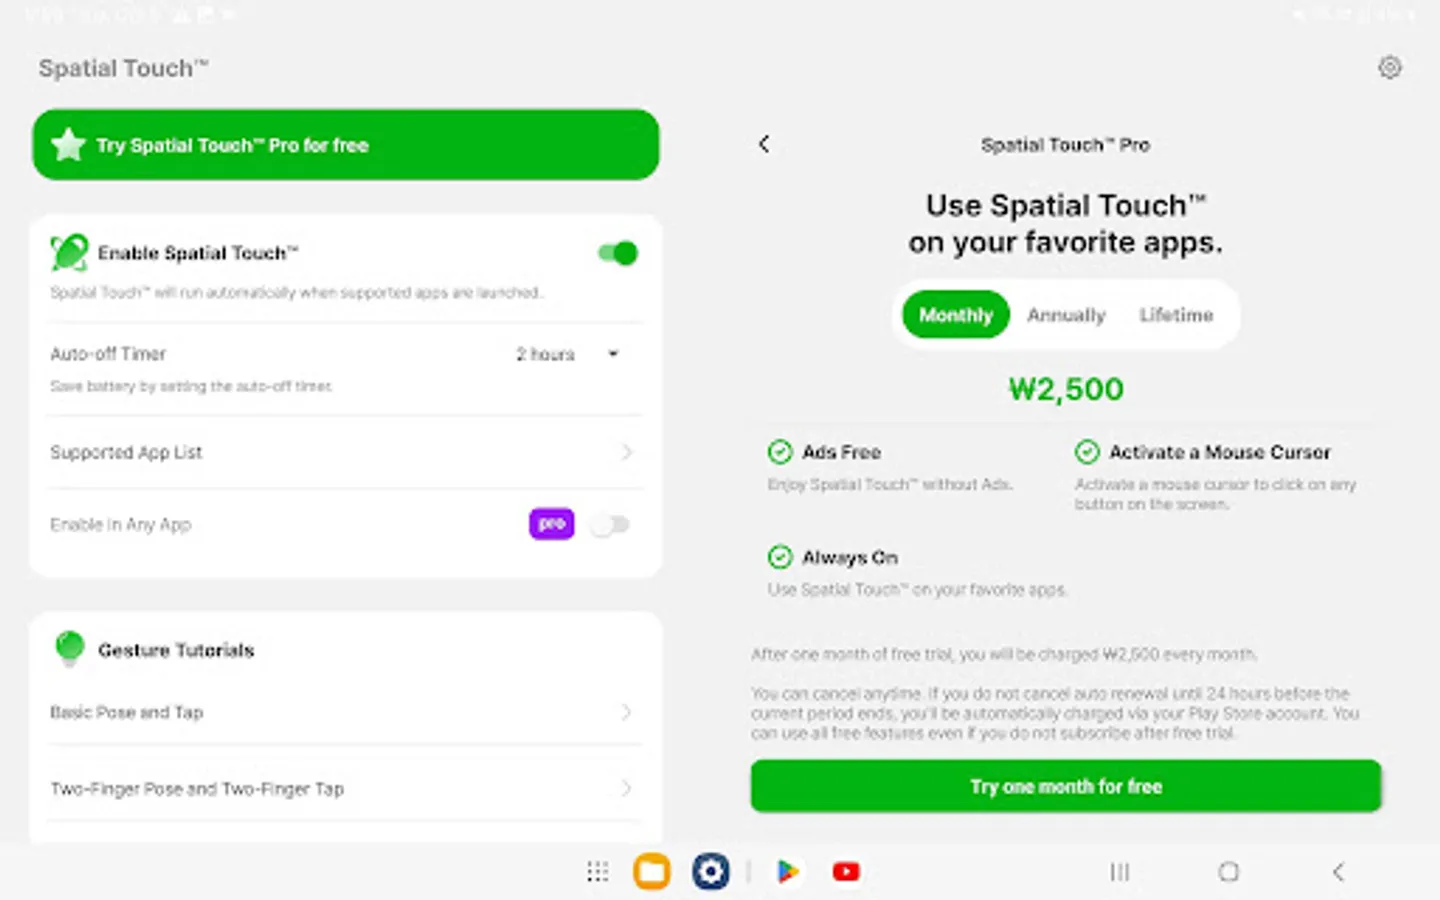Disable the Enable Spatial Touch switch
1440x900 pixels.
pyautogui.click(x=618, y=253)
